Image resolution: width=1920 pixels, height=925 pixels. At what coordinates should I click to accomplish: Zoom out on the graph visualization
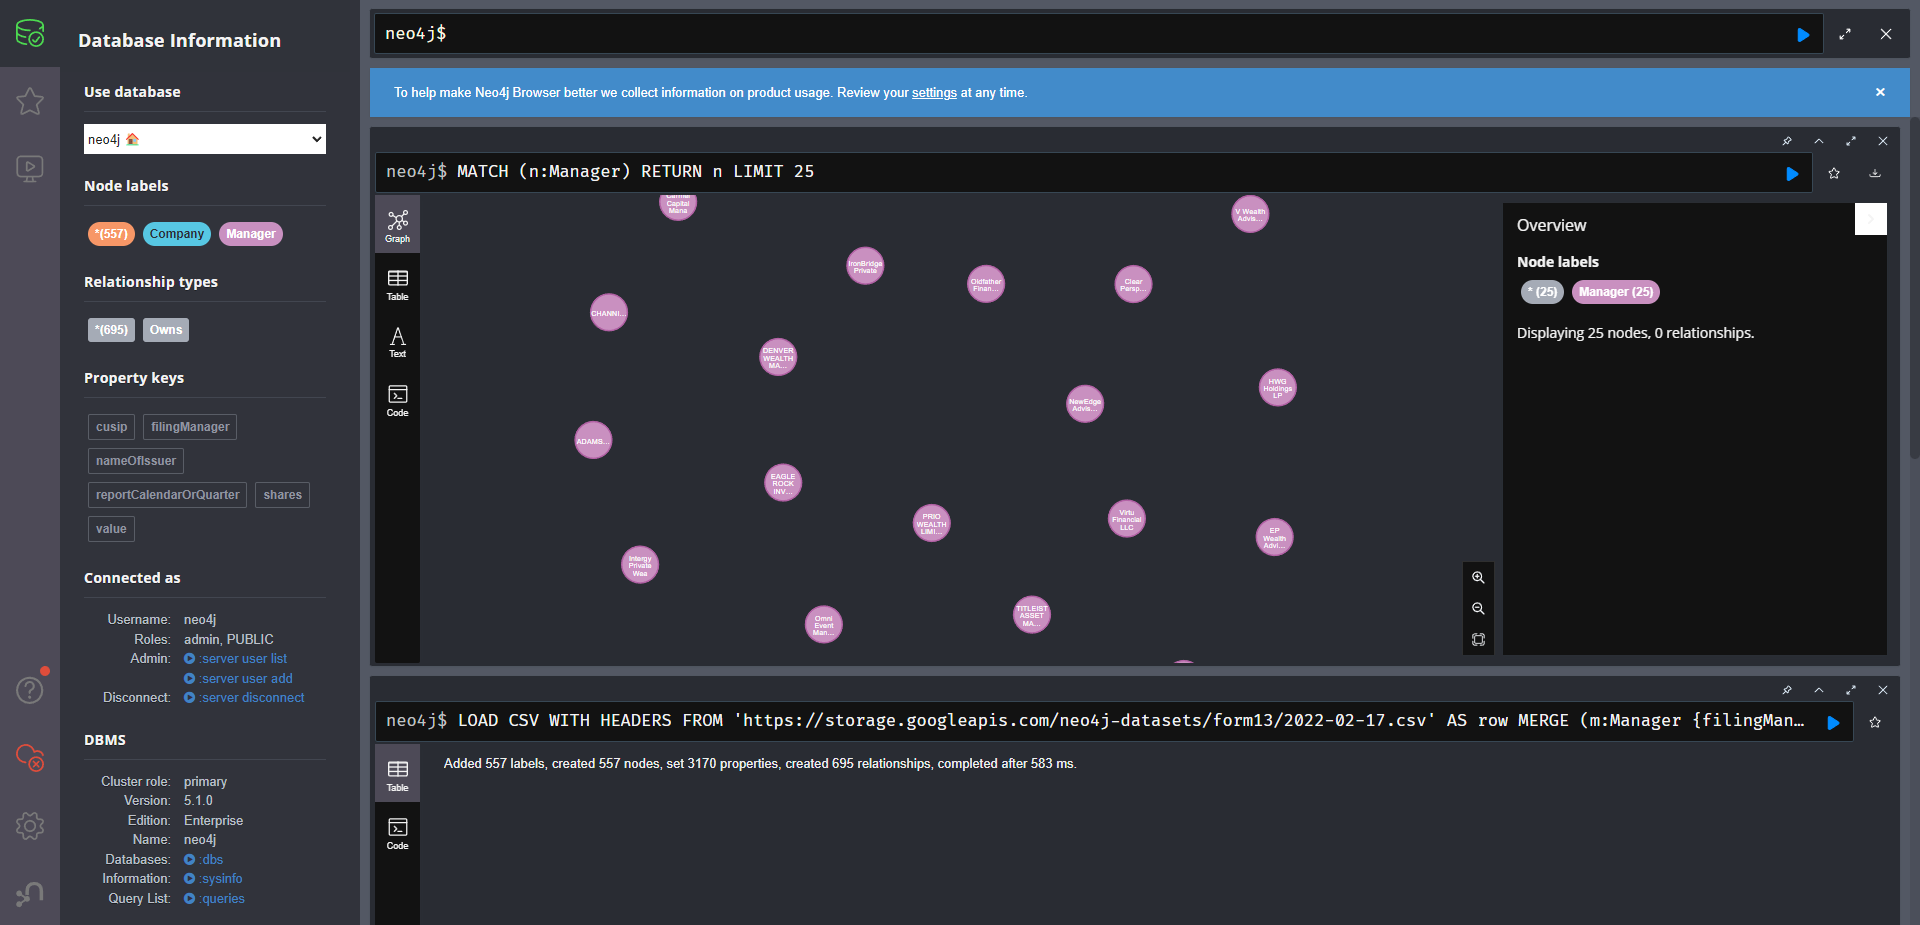click(x=1478, y=608)
